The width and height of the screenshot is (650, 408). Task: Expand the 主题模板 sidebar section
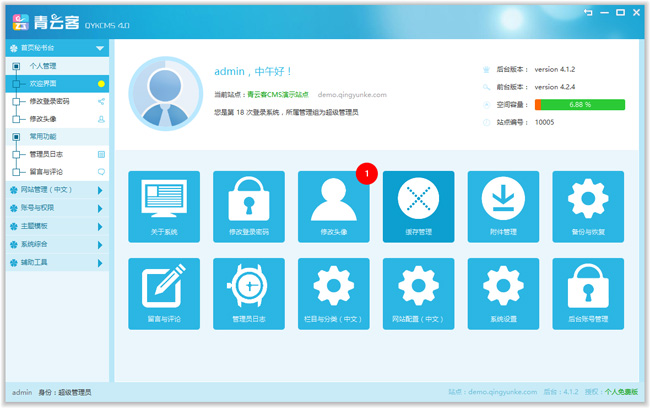point(57,226)
